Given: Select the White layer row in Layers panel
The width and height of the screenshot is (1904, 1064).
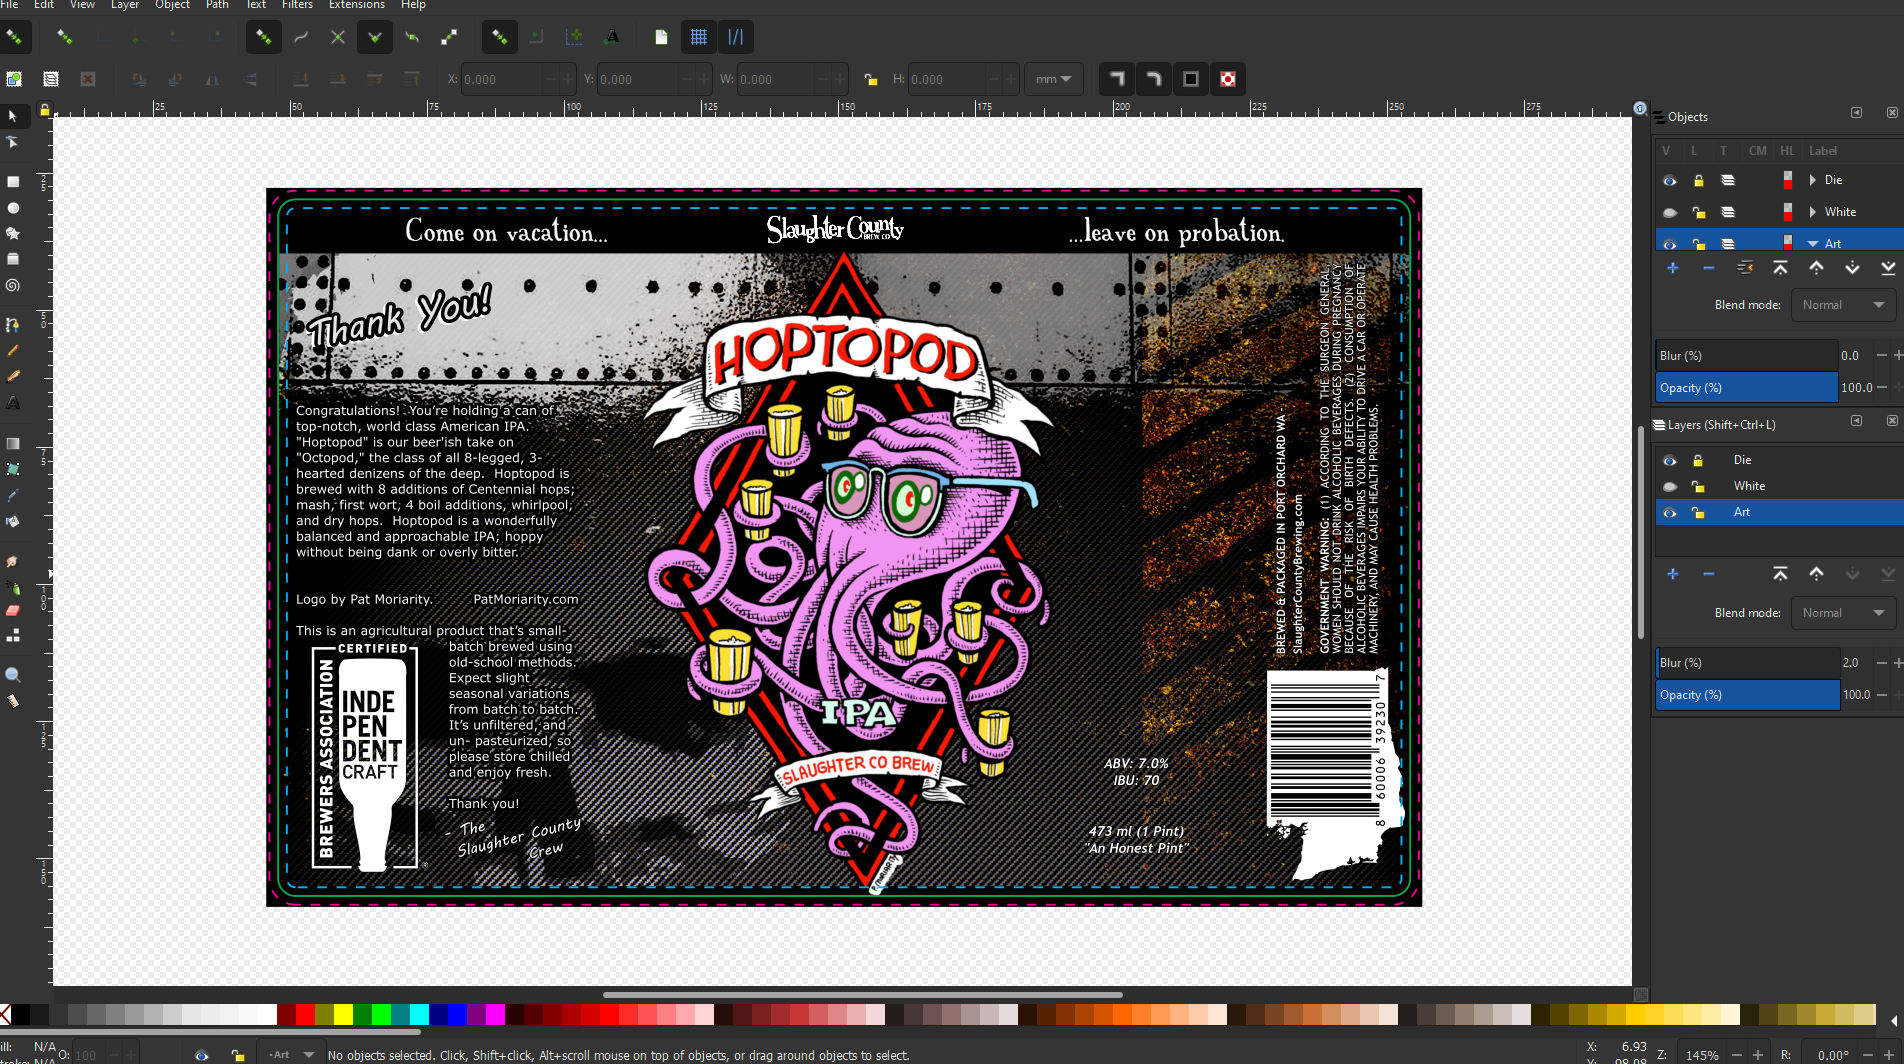Looking at the screenshot, I should coord(1779,486).
